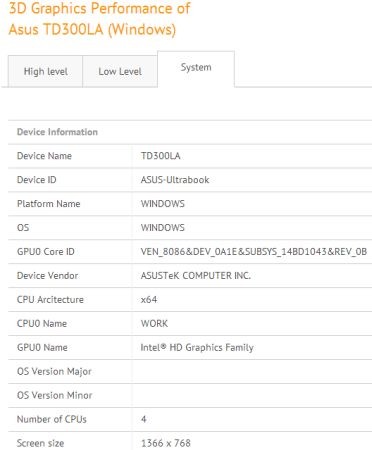Click the 1366 x 768 screen size value
Image resolution: width=372 pixels, height=450 pixels.
click(x=166, y=443)
